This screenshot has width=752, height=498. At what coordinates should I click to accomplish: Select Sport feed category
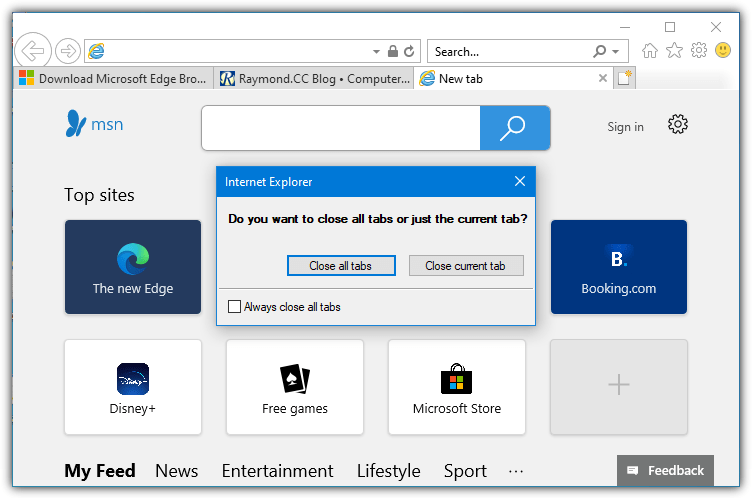tap(465, 471)
